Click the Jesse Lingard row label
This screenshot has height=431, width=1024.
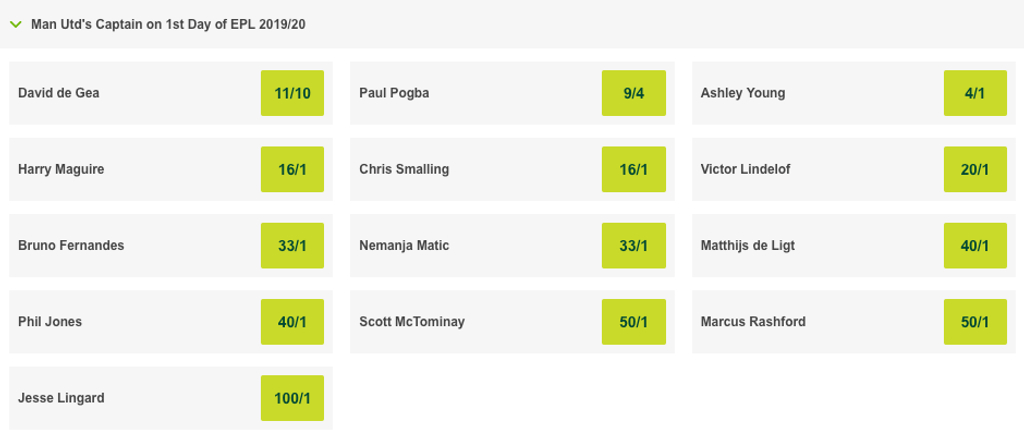(61, 398)
